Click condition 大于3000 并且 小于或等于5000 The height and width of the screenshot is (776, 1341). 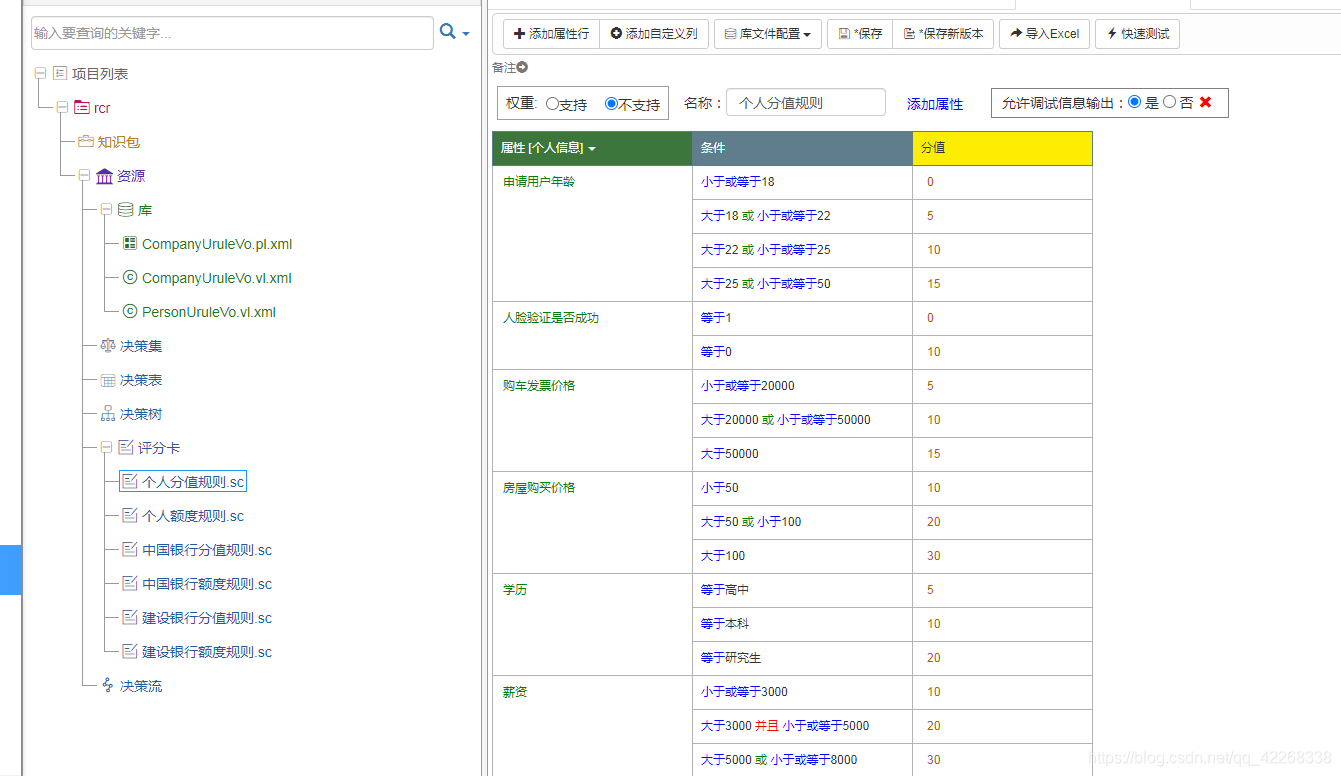pos(785,726)
